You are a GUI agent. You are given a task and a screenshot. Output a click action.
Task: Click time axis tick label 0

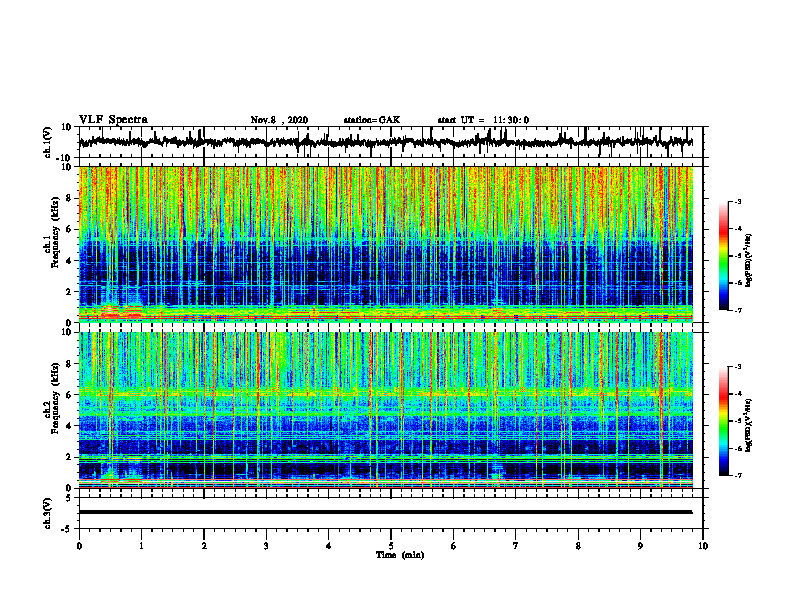[x=79, y=546]
